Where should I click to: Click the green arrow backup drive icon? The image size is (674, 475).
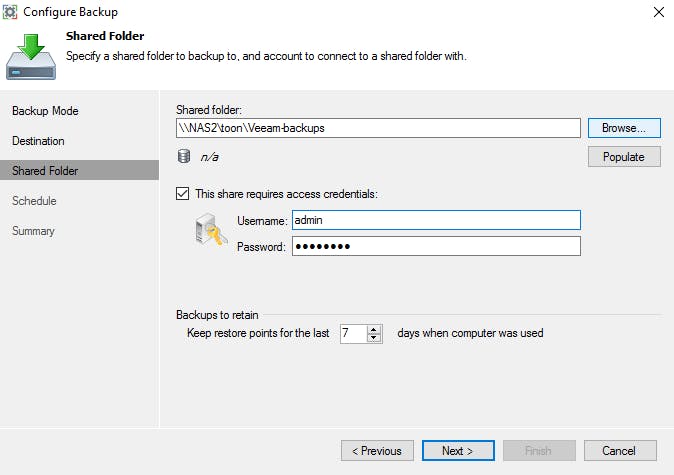32,55
